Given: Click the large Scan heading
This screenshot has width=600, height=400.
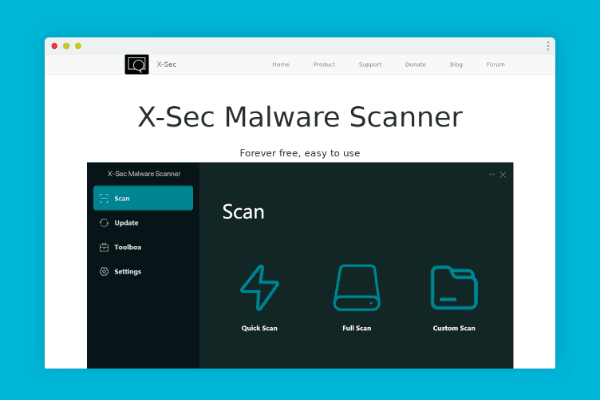Looking at the screenshot, I should pos(243,212).
